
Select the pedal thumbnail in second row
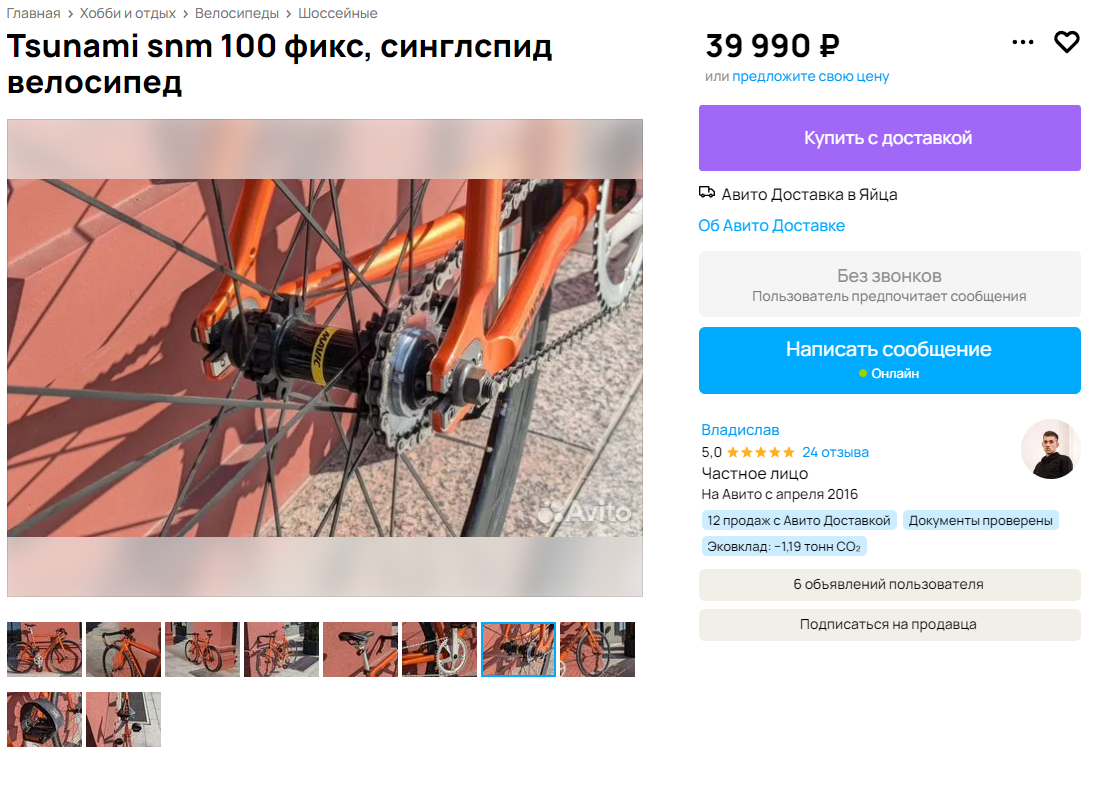45,719
